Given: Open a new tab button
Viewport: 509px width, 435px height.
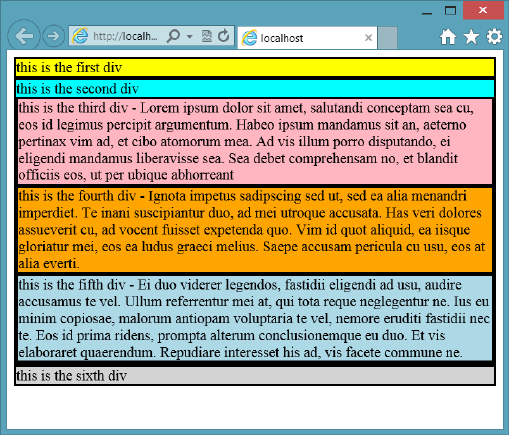Looking at the screenshot, I should click(x=388, y=38).
